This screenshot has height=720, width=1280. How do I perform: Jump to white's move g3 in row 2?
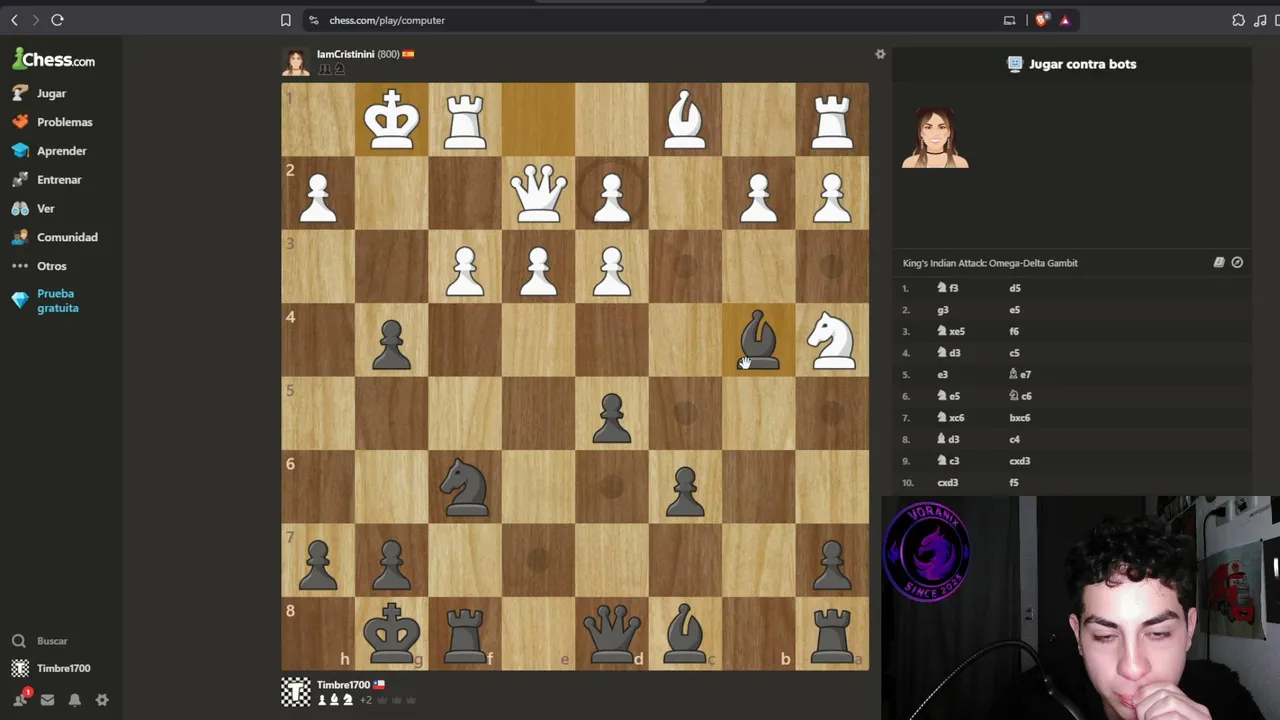tap(942, 310)
